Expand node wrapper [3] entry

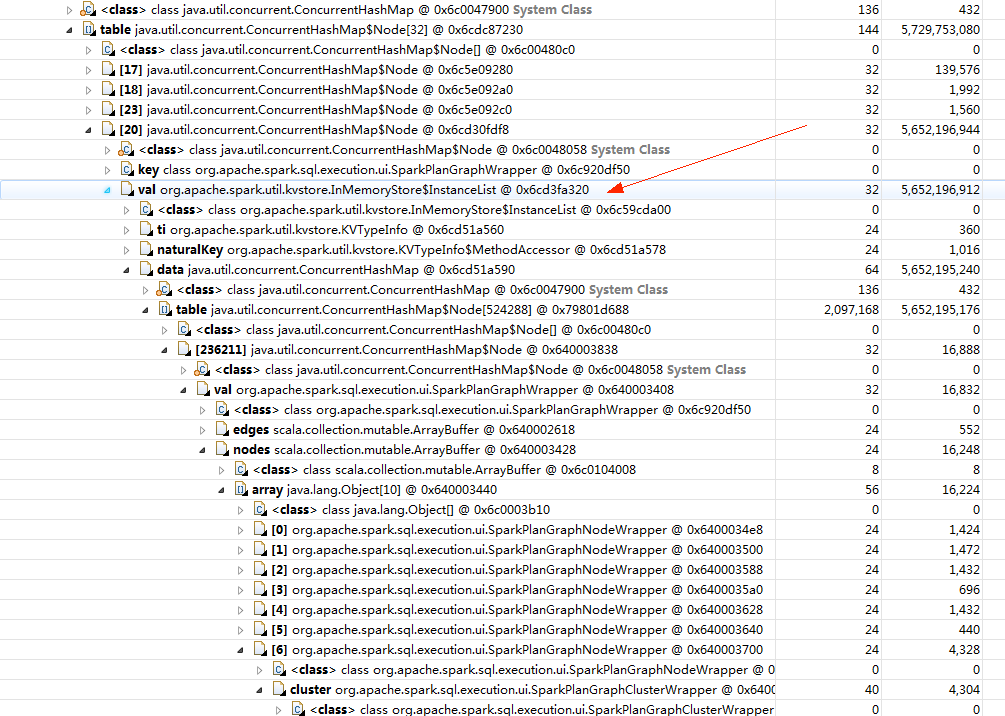click(x=240, y=590)
